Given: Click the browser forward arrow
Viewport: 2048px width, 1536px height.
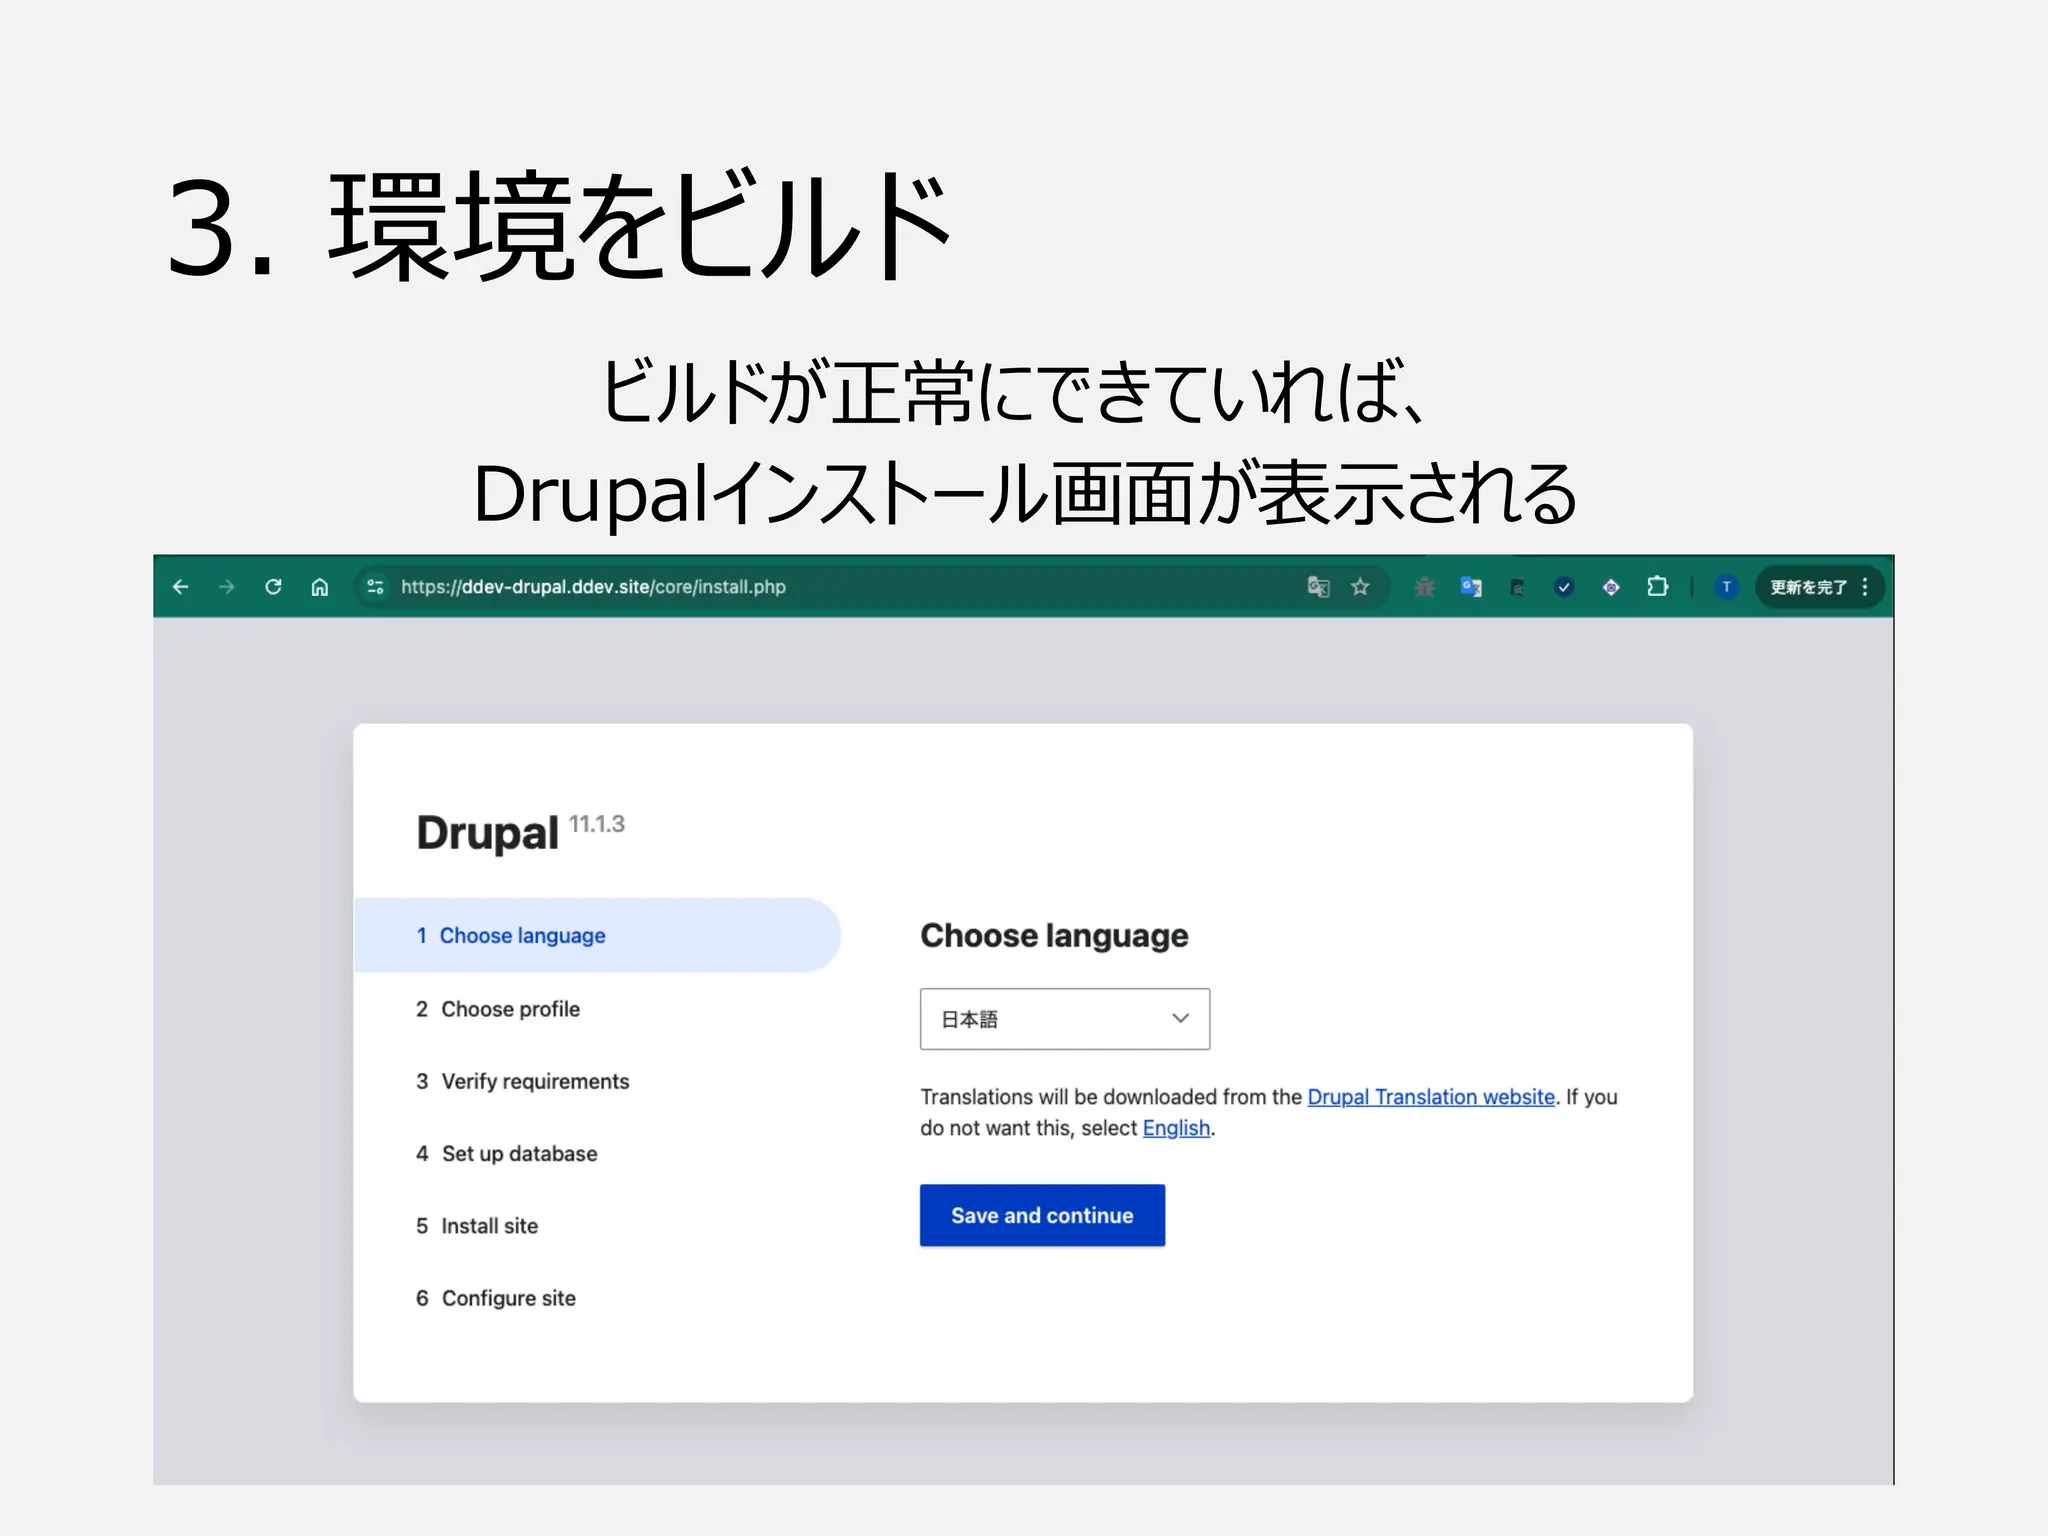Looking at the screenshot, I should click(x=227, y=587).
